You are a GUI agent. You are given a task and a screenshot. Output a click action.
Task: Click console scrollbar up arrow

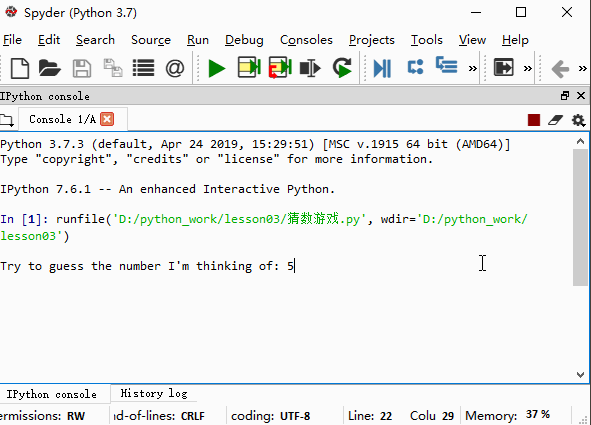pos(580,142)
